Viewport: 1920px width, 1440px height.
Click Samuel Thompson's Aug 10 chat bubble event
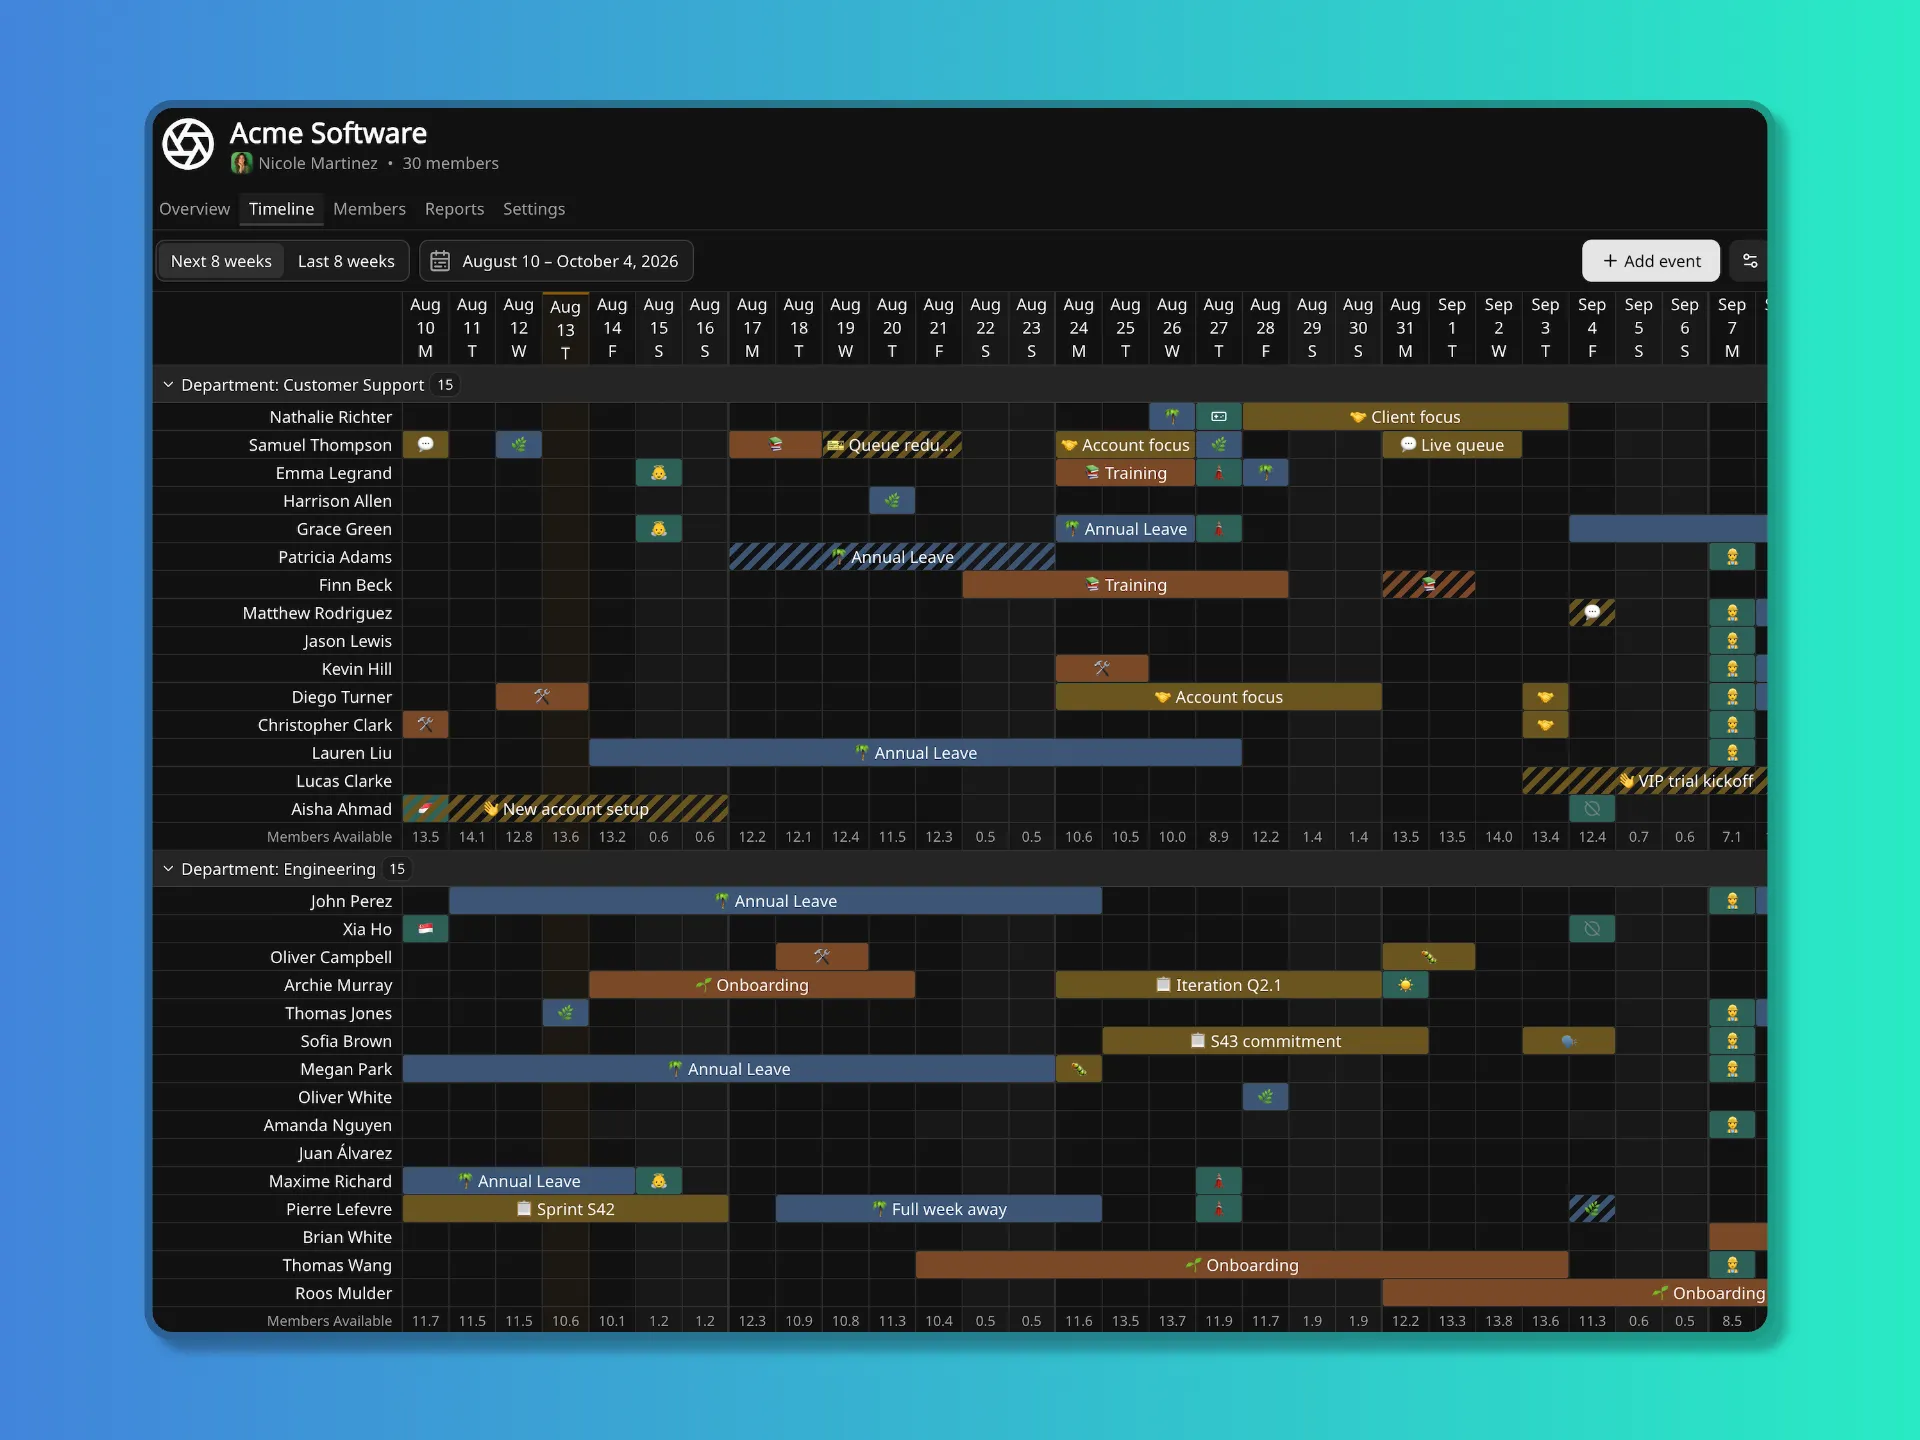[425, 445]
